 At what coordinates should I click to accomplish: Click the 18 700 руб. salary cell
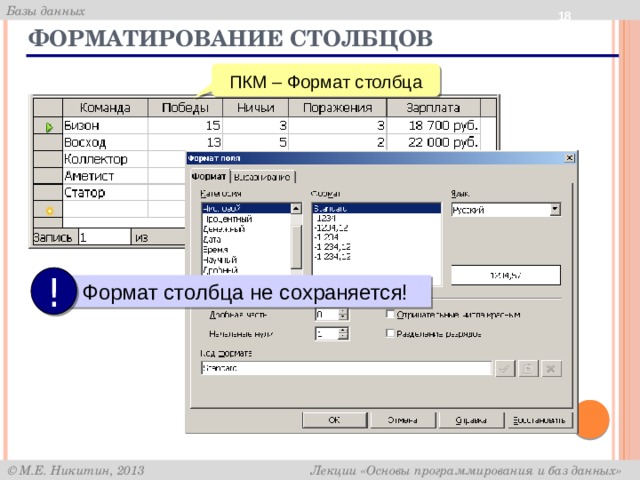point(433,125)
